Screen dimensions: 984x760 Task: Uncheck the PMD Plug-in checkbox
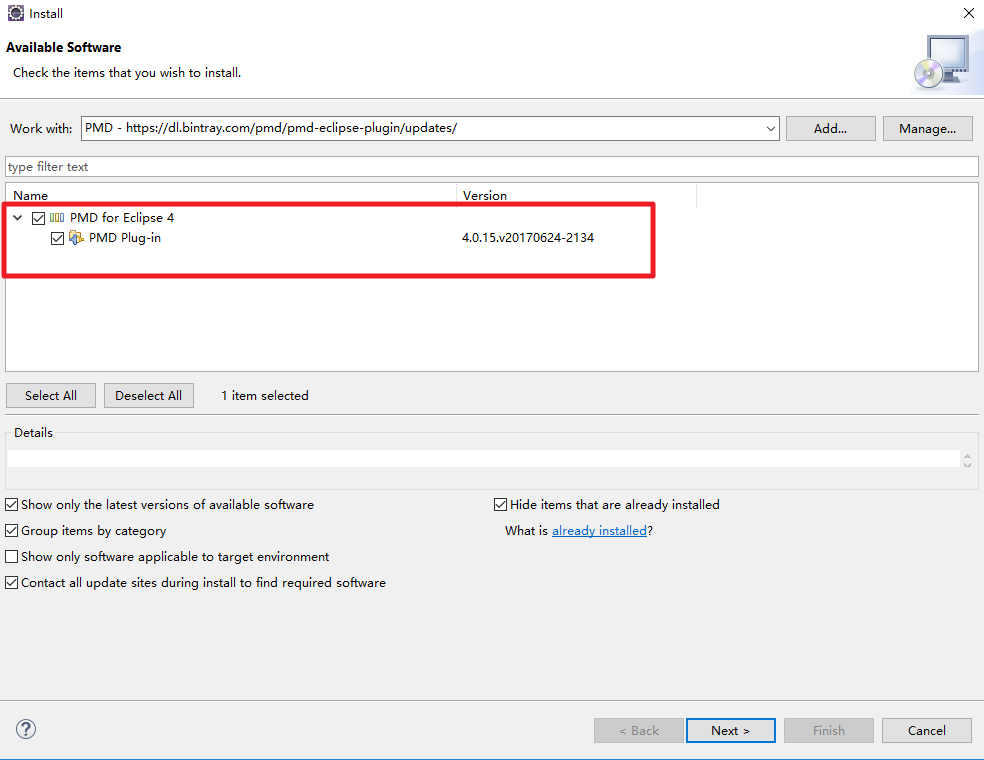57,238
